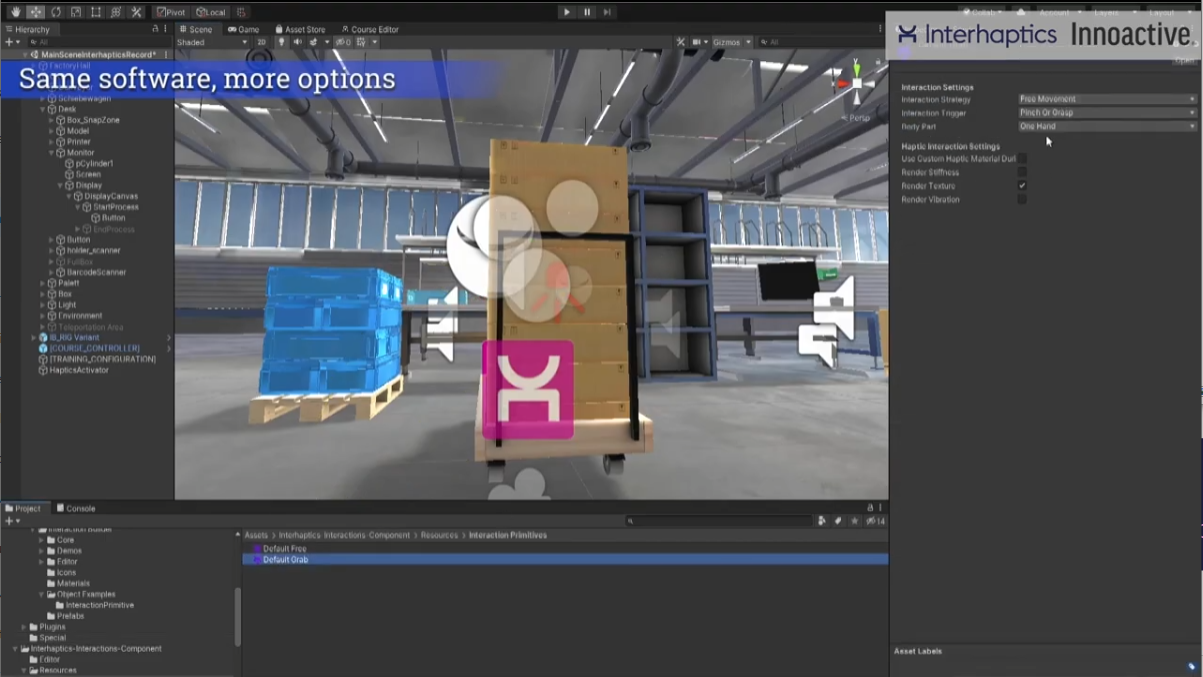Enable Render Vibration checkbox
Screen dimensions: 1203x677
[1022, 199]
